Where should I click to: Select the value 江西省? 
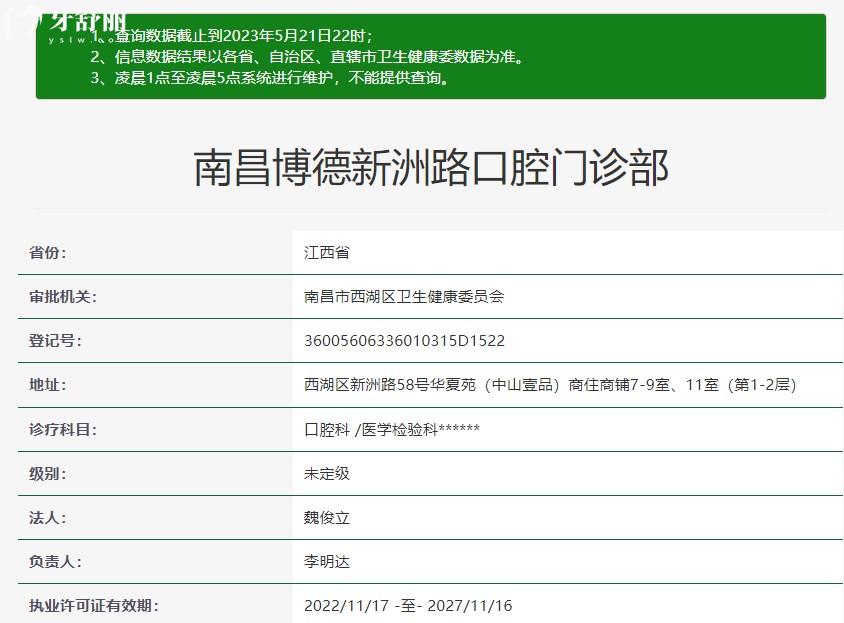[x=327, y=253]
